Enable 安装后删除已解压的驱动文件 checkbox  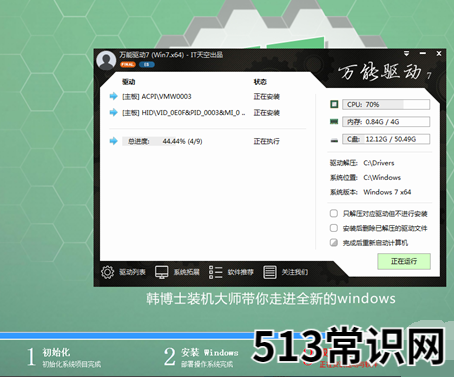click(x=334, y=228)
